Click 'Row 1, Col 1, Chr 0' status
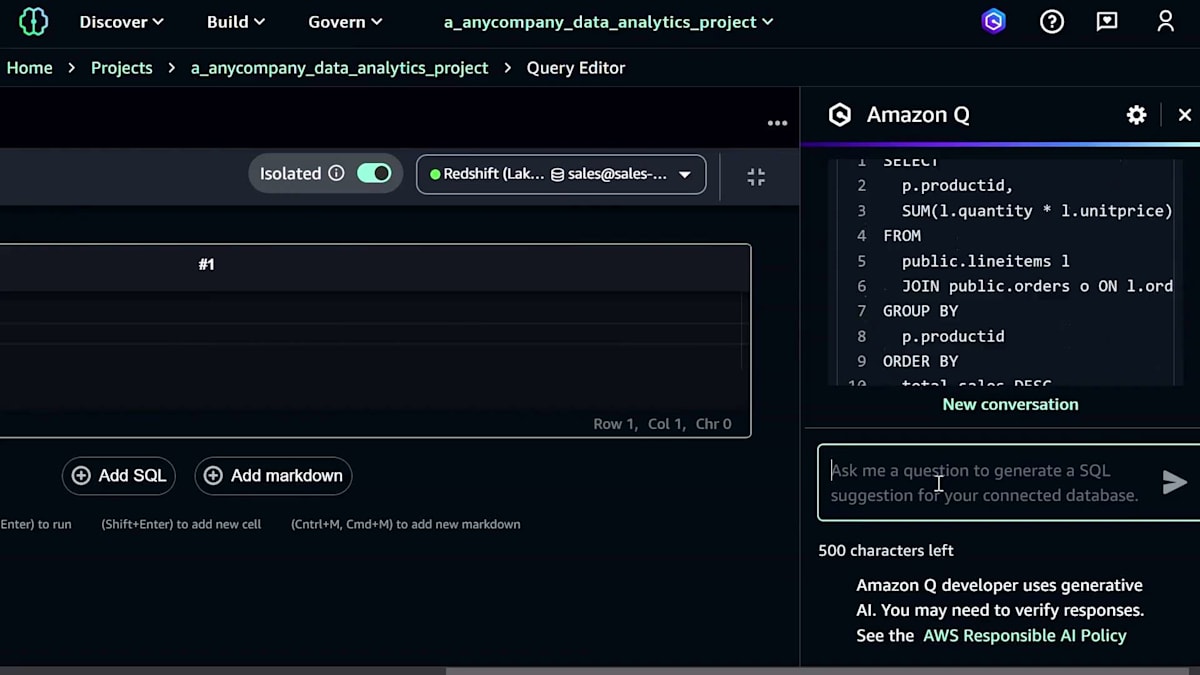The image size is (1200, 675). (x=662, y=424)
